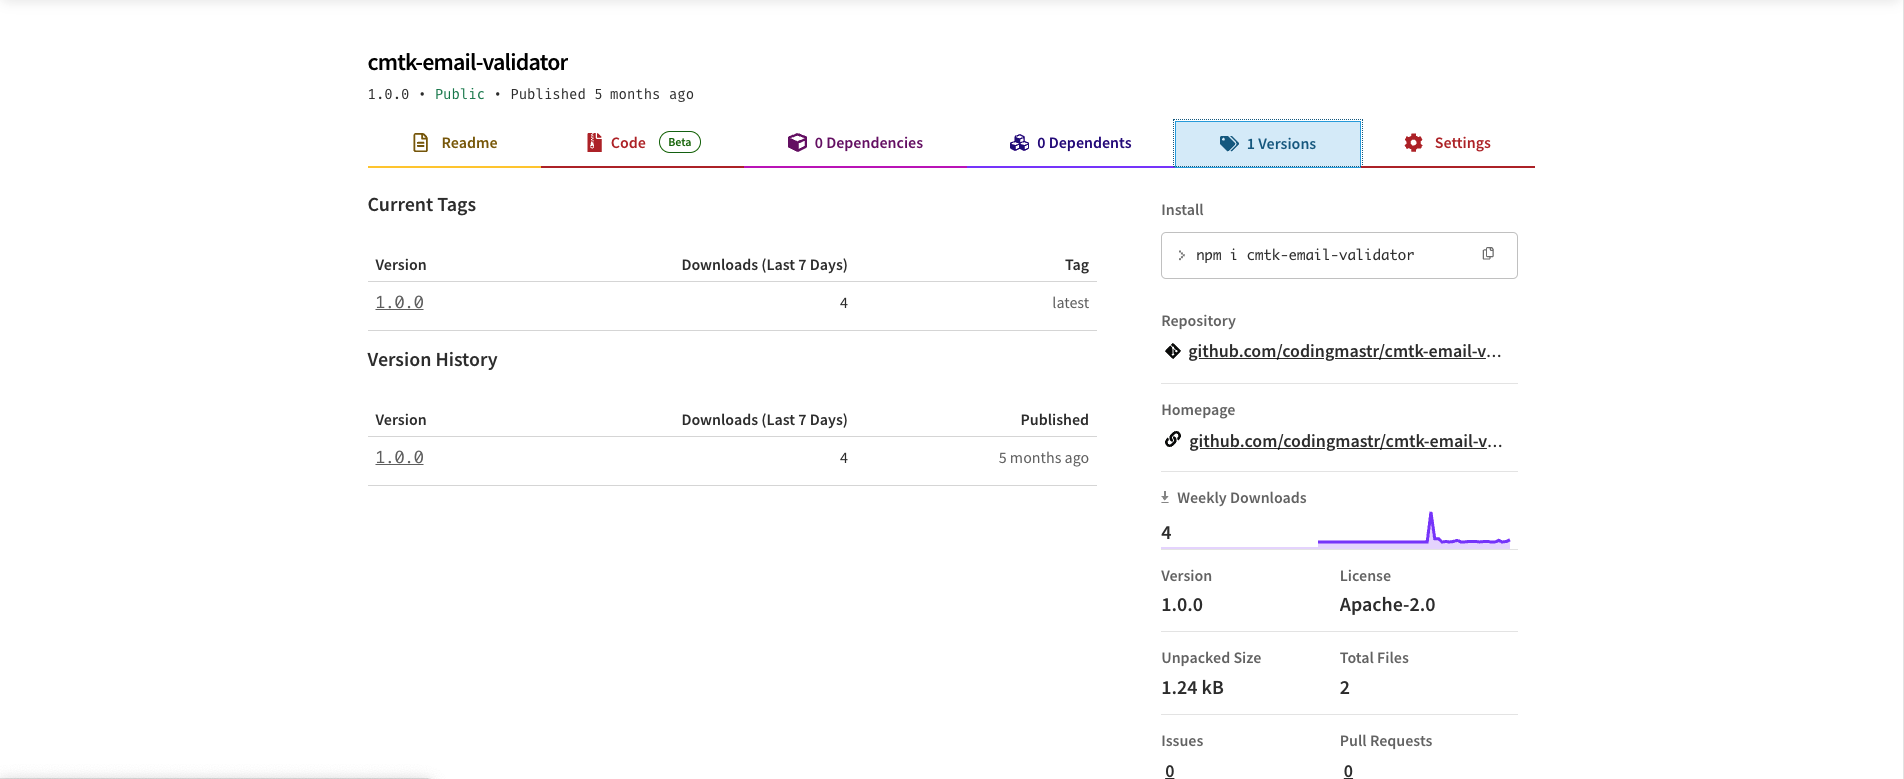This screenshot has height=779, width=1904.
Task: Open the GitHub repository link
Action: [x=1344, y=351]
